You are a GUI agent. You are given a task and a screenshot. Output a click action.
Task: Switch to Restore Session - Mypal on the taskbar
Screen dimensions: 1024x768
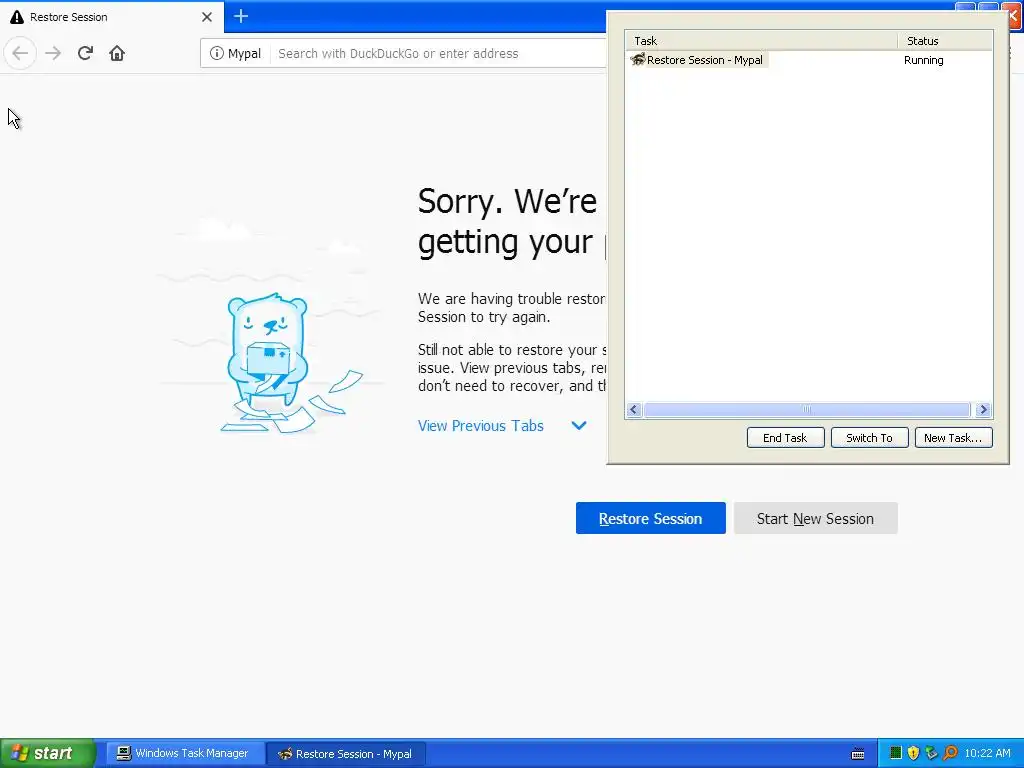coord(346,754)
